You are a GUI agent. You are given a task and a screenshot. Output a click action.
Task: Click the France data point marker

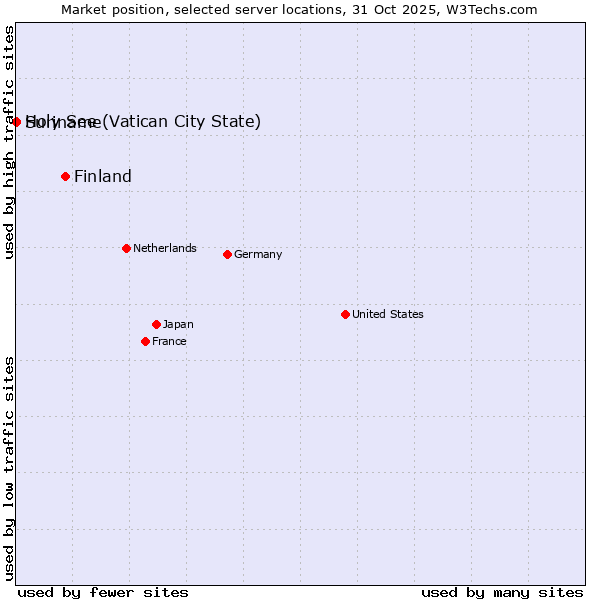(146, 341)
